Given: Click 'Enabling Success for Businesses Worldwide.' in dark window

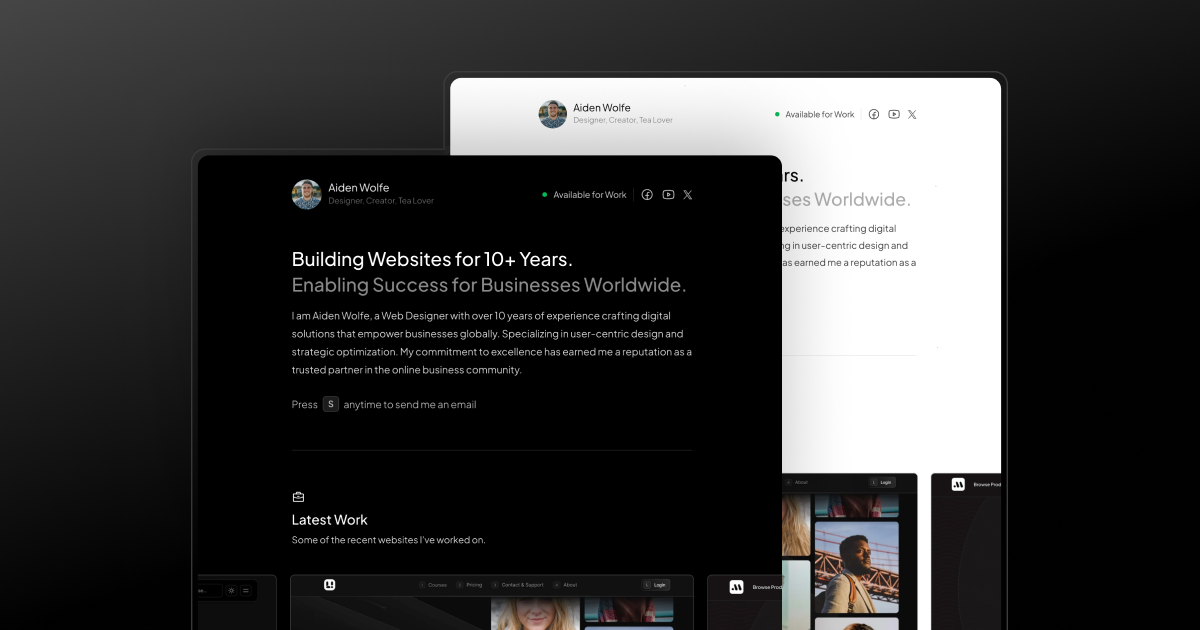Looking at the screenshot, I should pos(489,285).
